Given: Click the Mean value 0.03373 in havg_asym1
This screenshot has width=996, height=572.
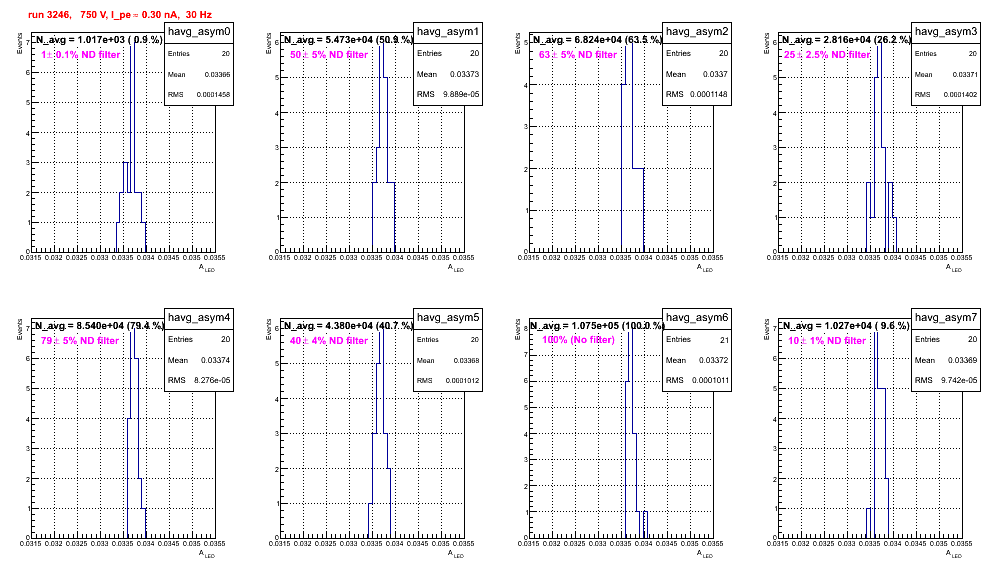Looking at the screenshot, I should tap(464, 74).
